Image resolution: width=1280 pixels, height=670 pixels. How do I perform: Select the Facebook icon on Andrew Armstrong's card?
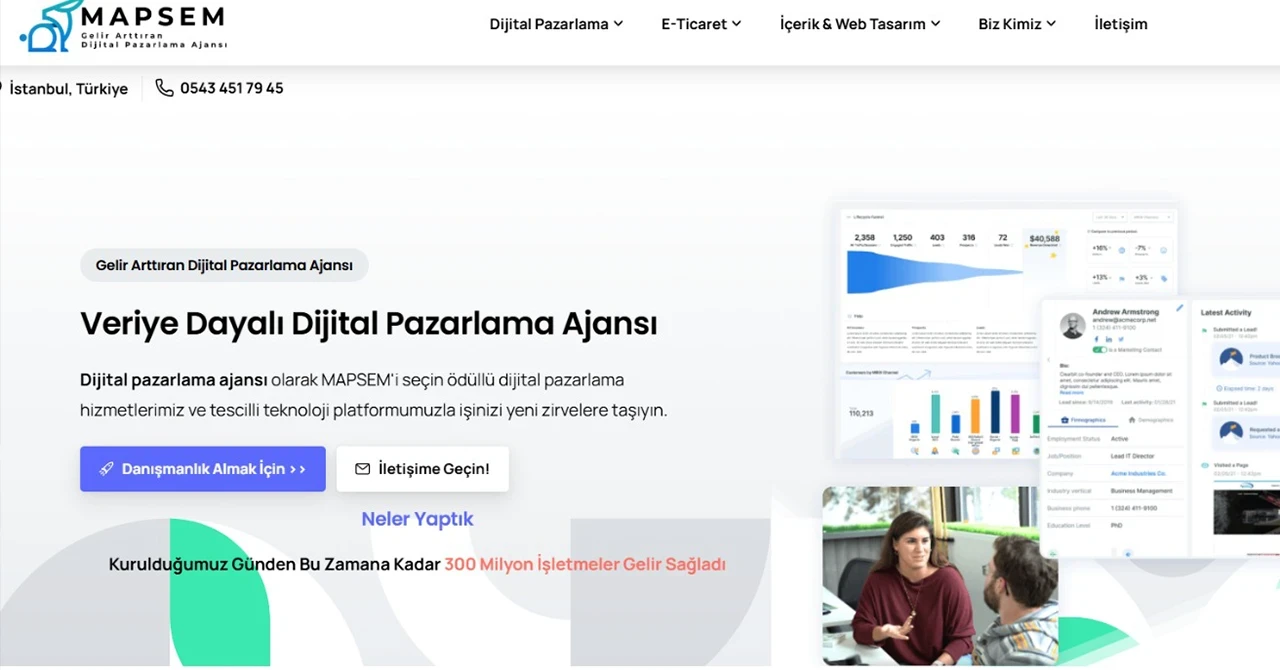click(x=1096, y=339)
